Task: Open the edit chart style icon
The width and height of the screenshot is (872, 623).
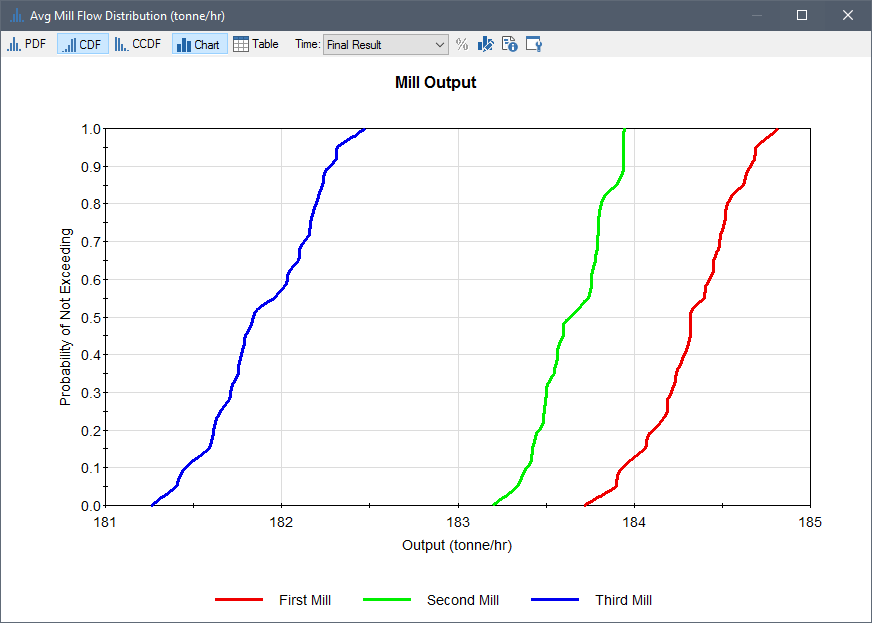Action: pyautogui.click(x=485, y=44)
